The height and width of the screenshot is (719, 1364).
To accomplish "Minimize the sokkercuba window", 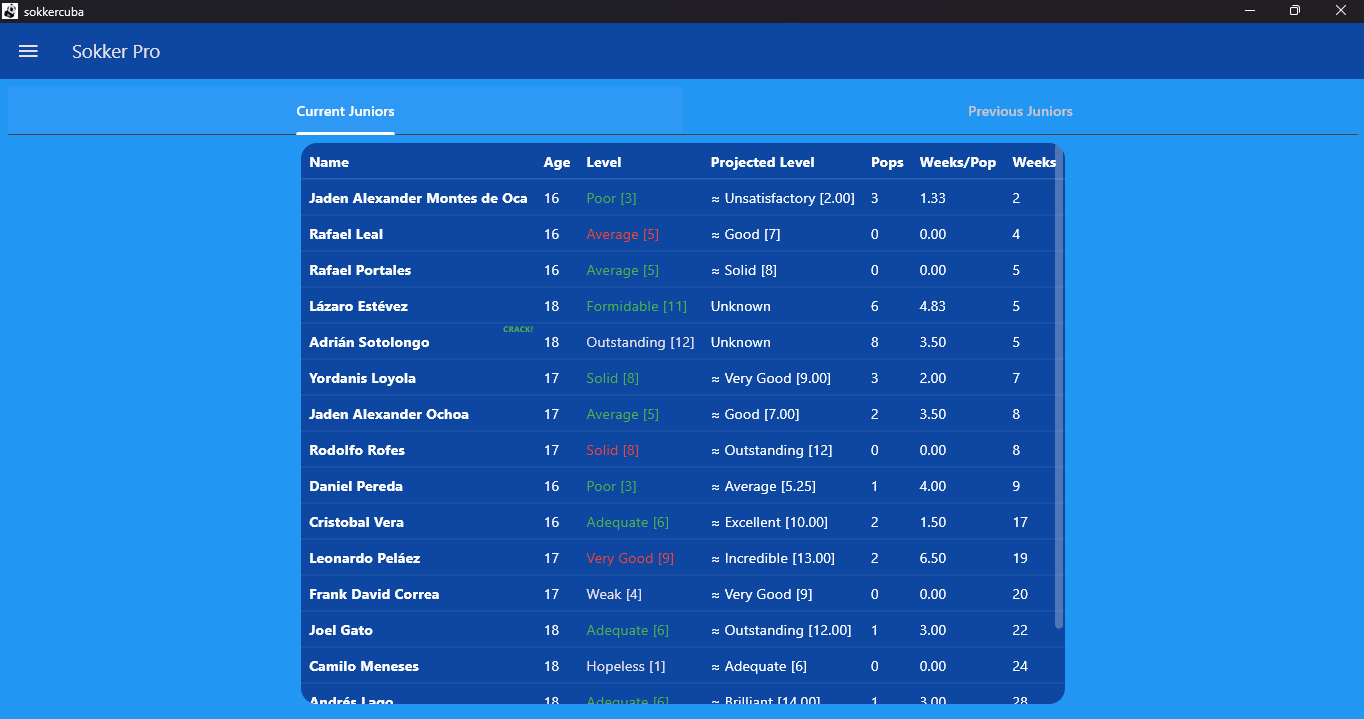I will [x=1250, y=10].
